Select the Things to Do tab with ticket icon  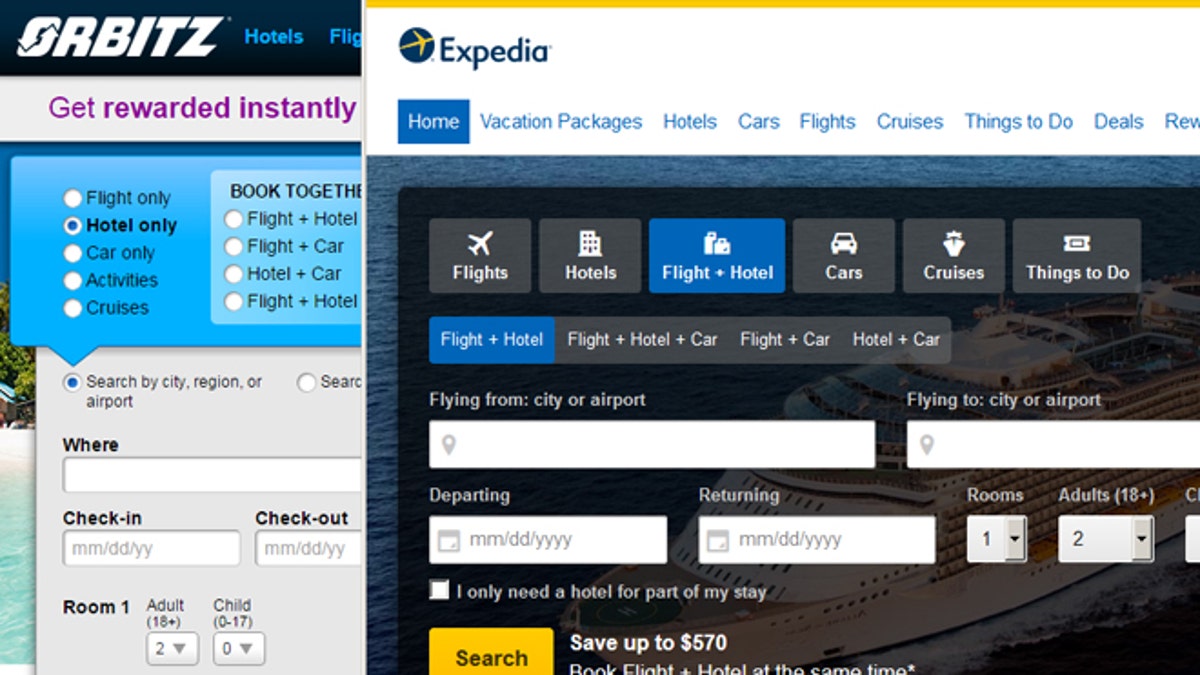[x=1077, y=256]
